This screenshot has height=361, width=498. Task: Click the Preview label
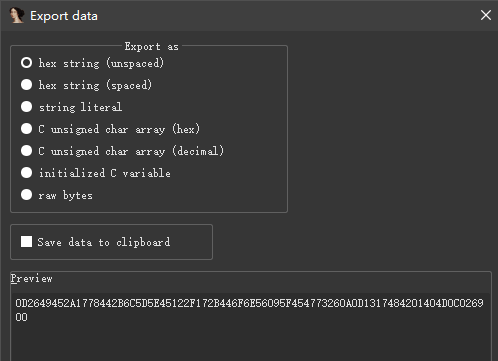[x=32, y=279]
